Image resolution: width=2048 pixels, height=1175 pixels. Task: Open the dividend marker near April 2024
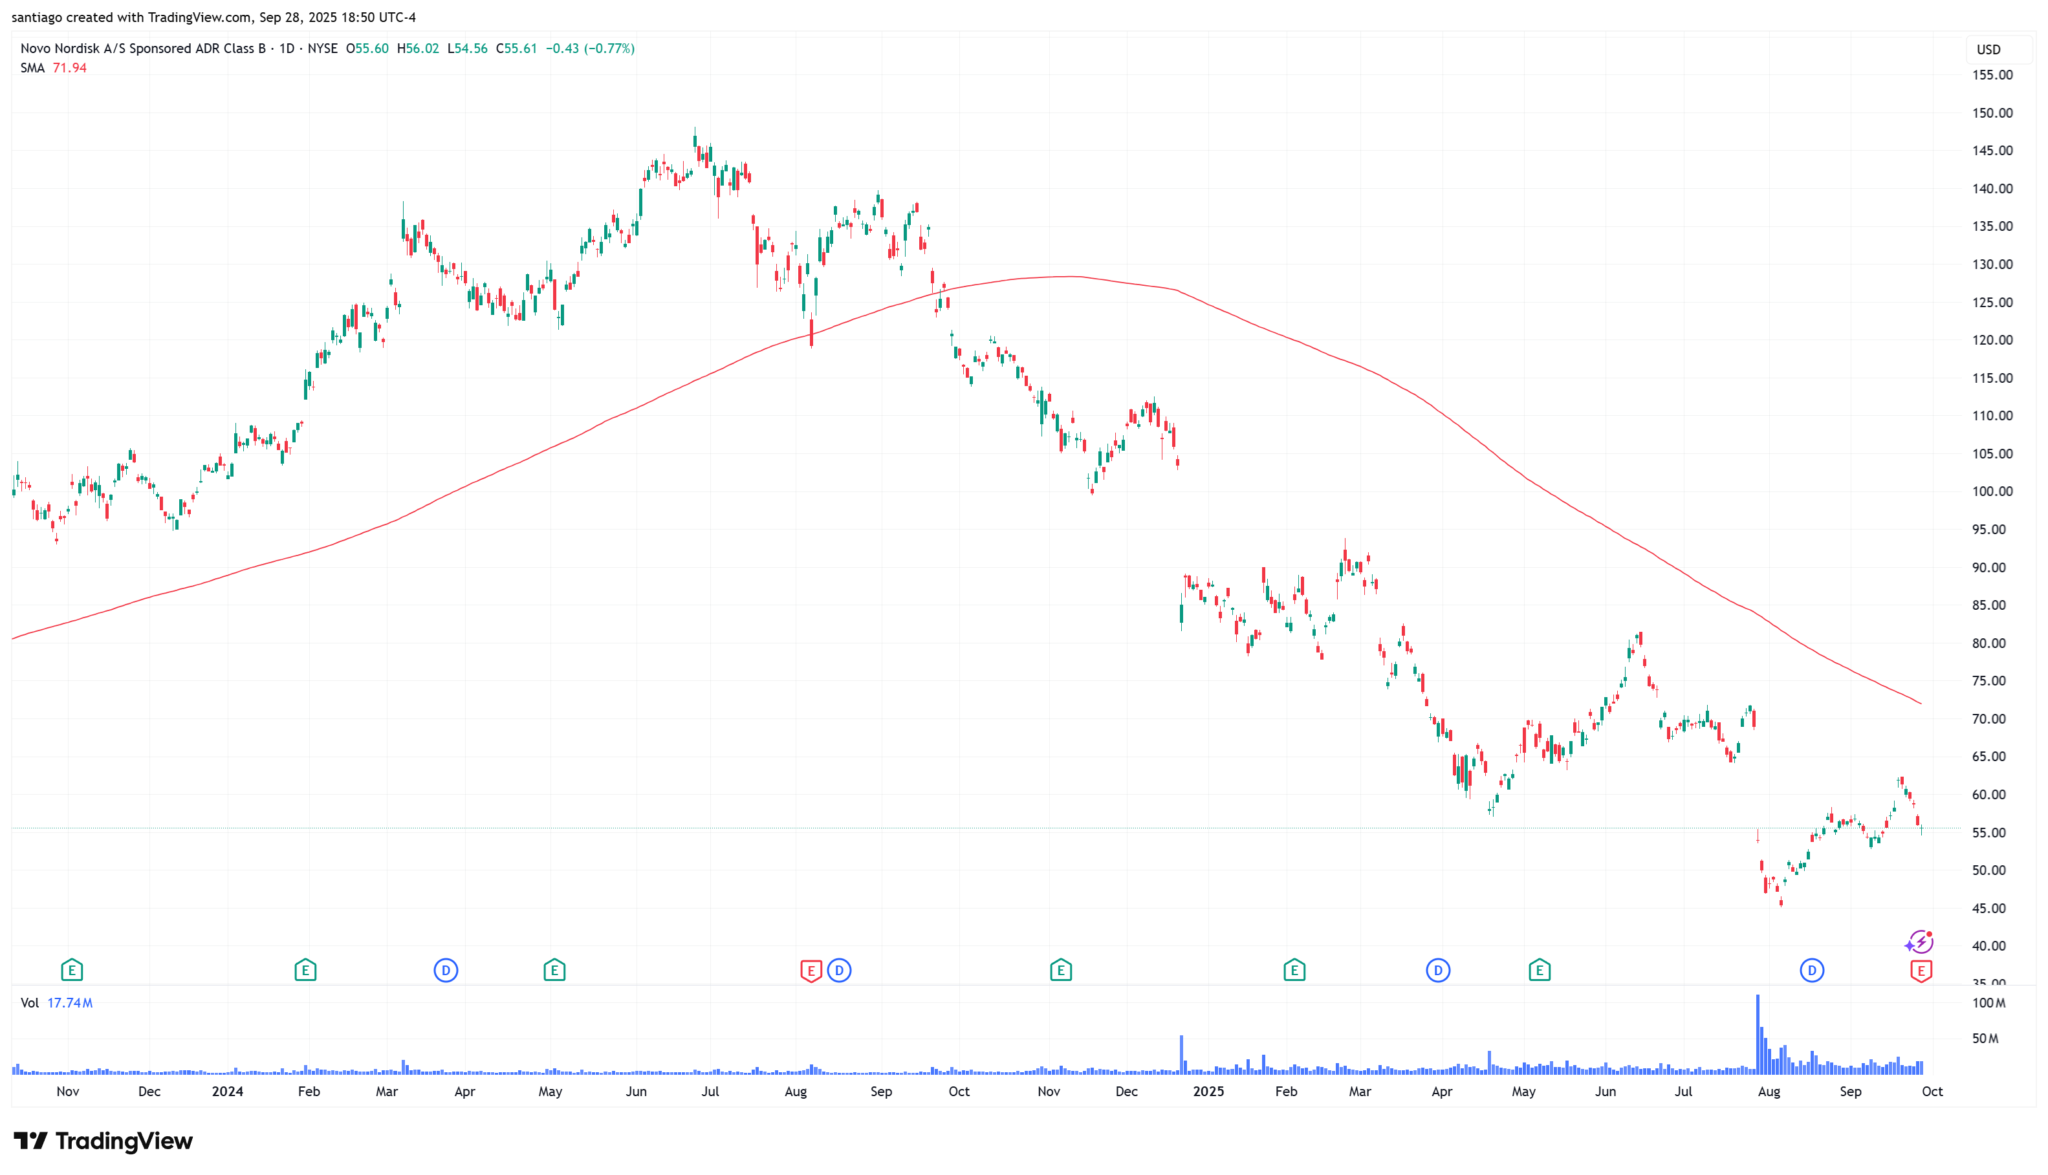[446, 970]
